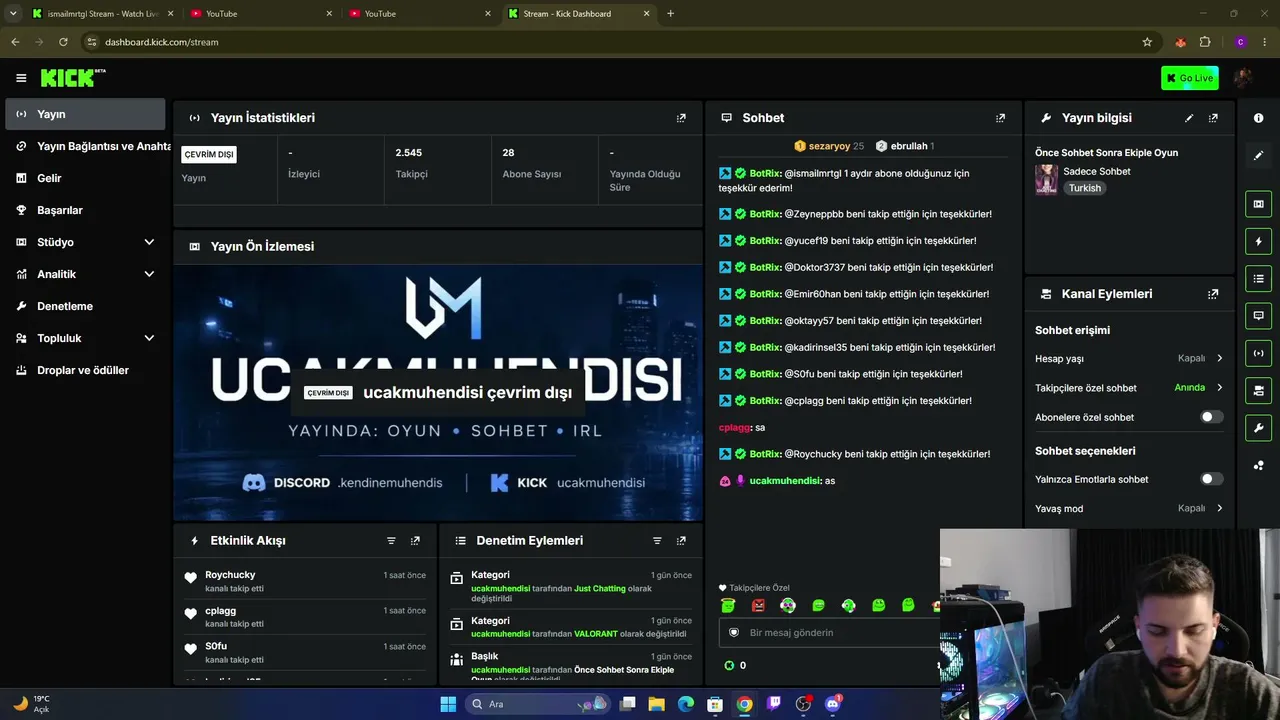The width and height of the screenshot is (1280, 720).
Task: Click the green Go Live button
Action: 1189,78
